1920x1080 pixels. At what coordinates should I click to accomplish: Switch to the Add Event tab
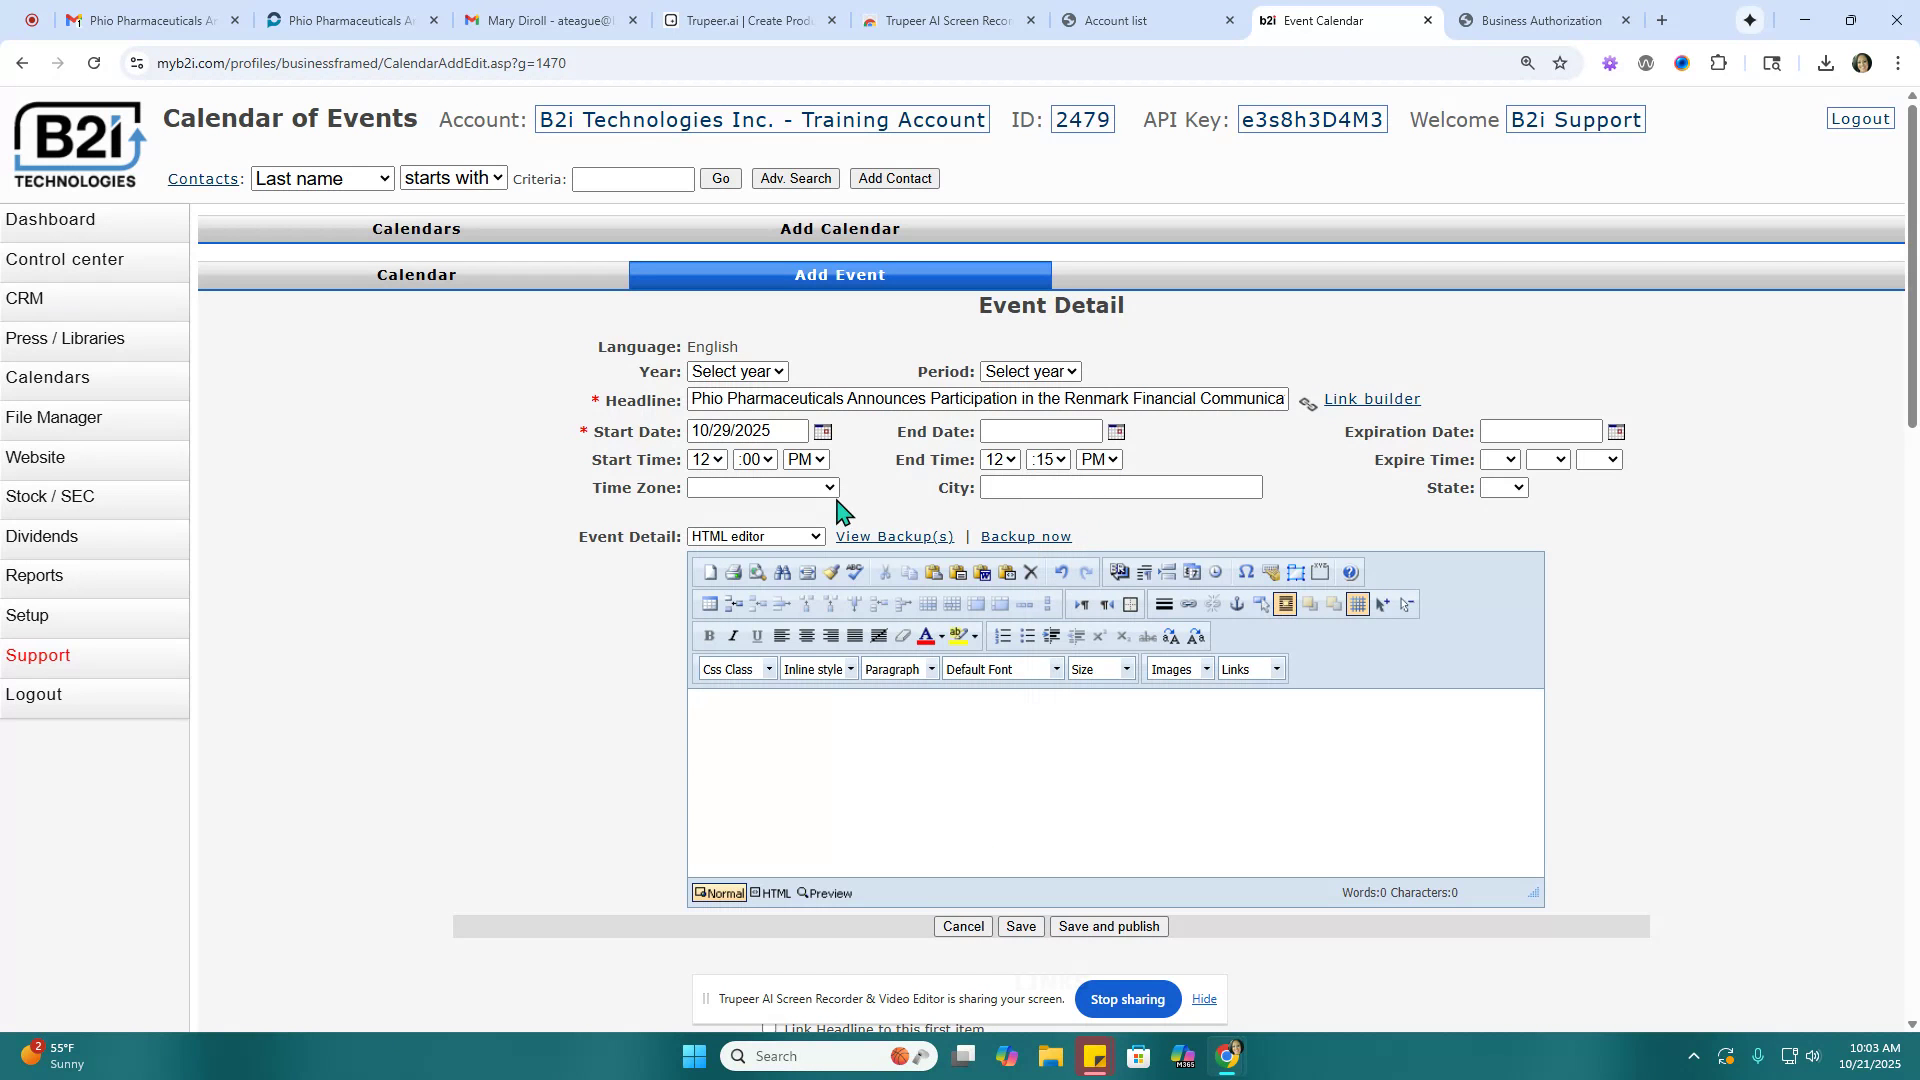[x=839, y=274]
